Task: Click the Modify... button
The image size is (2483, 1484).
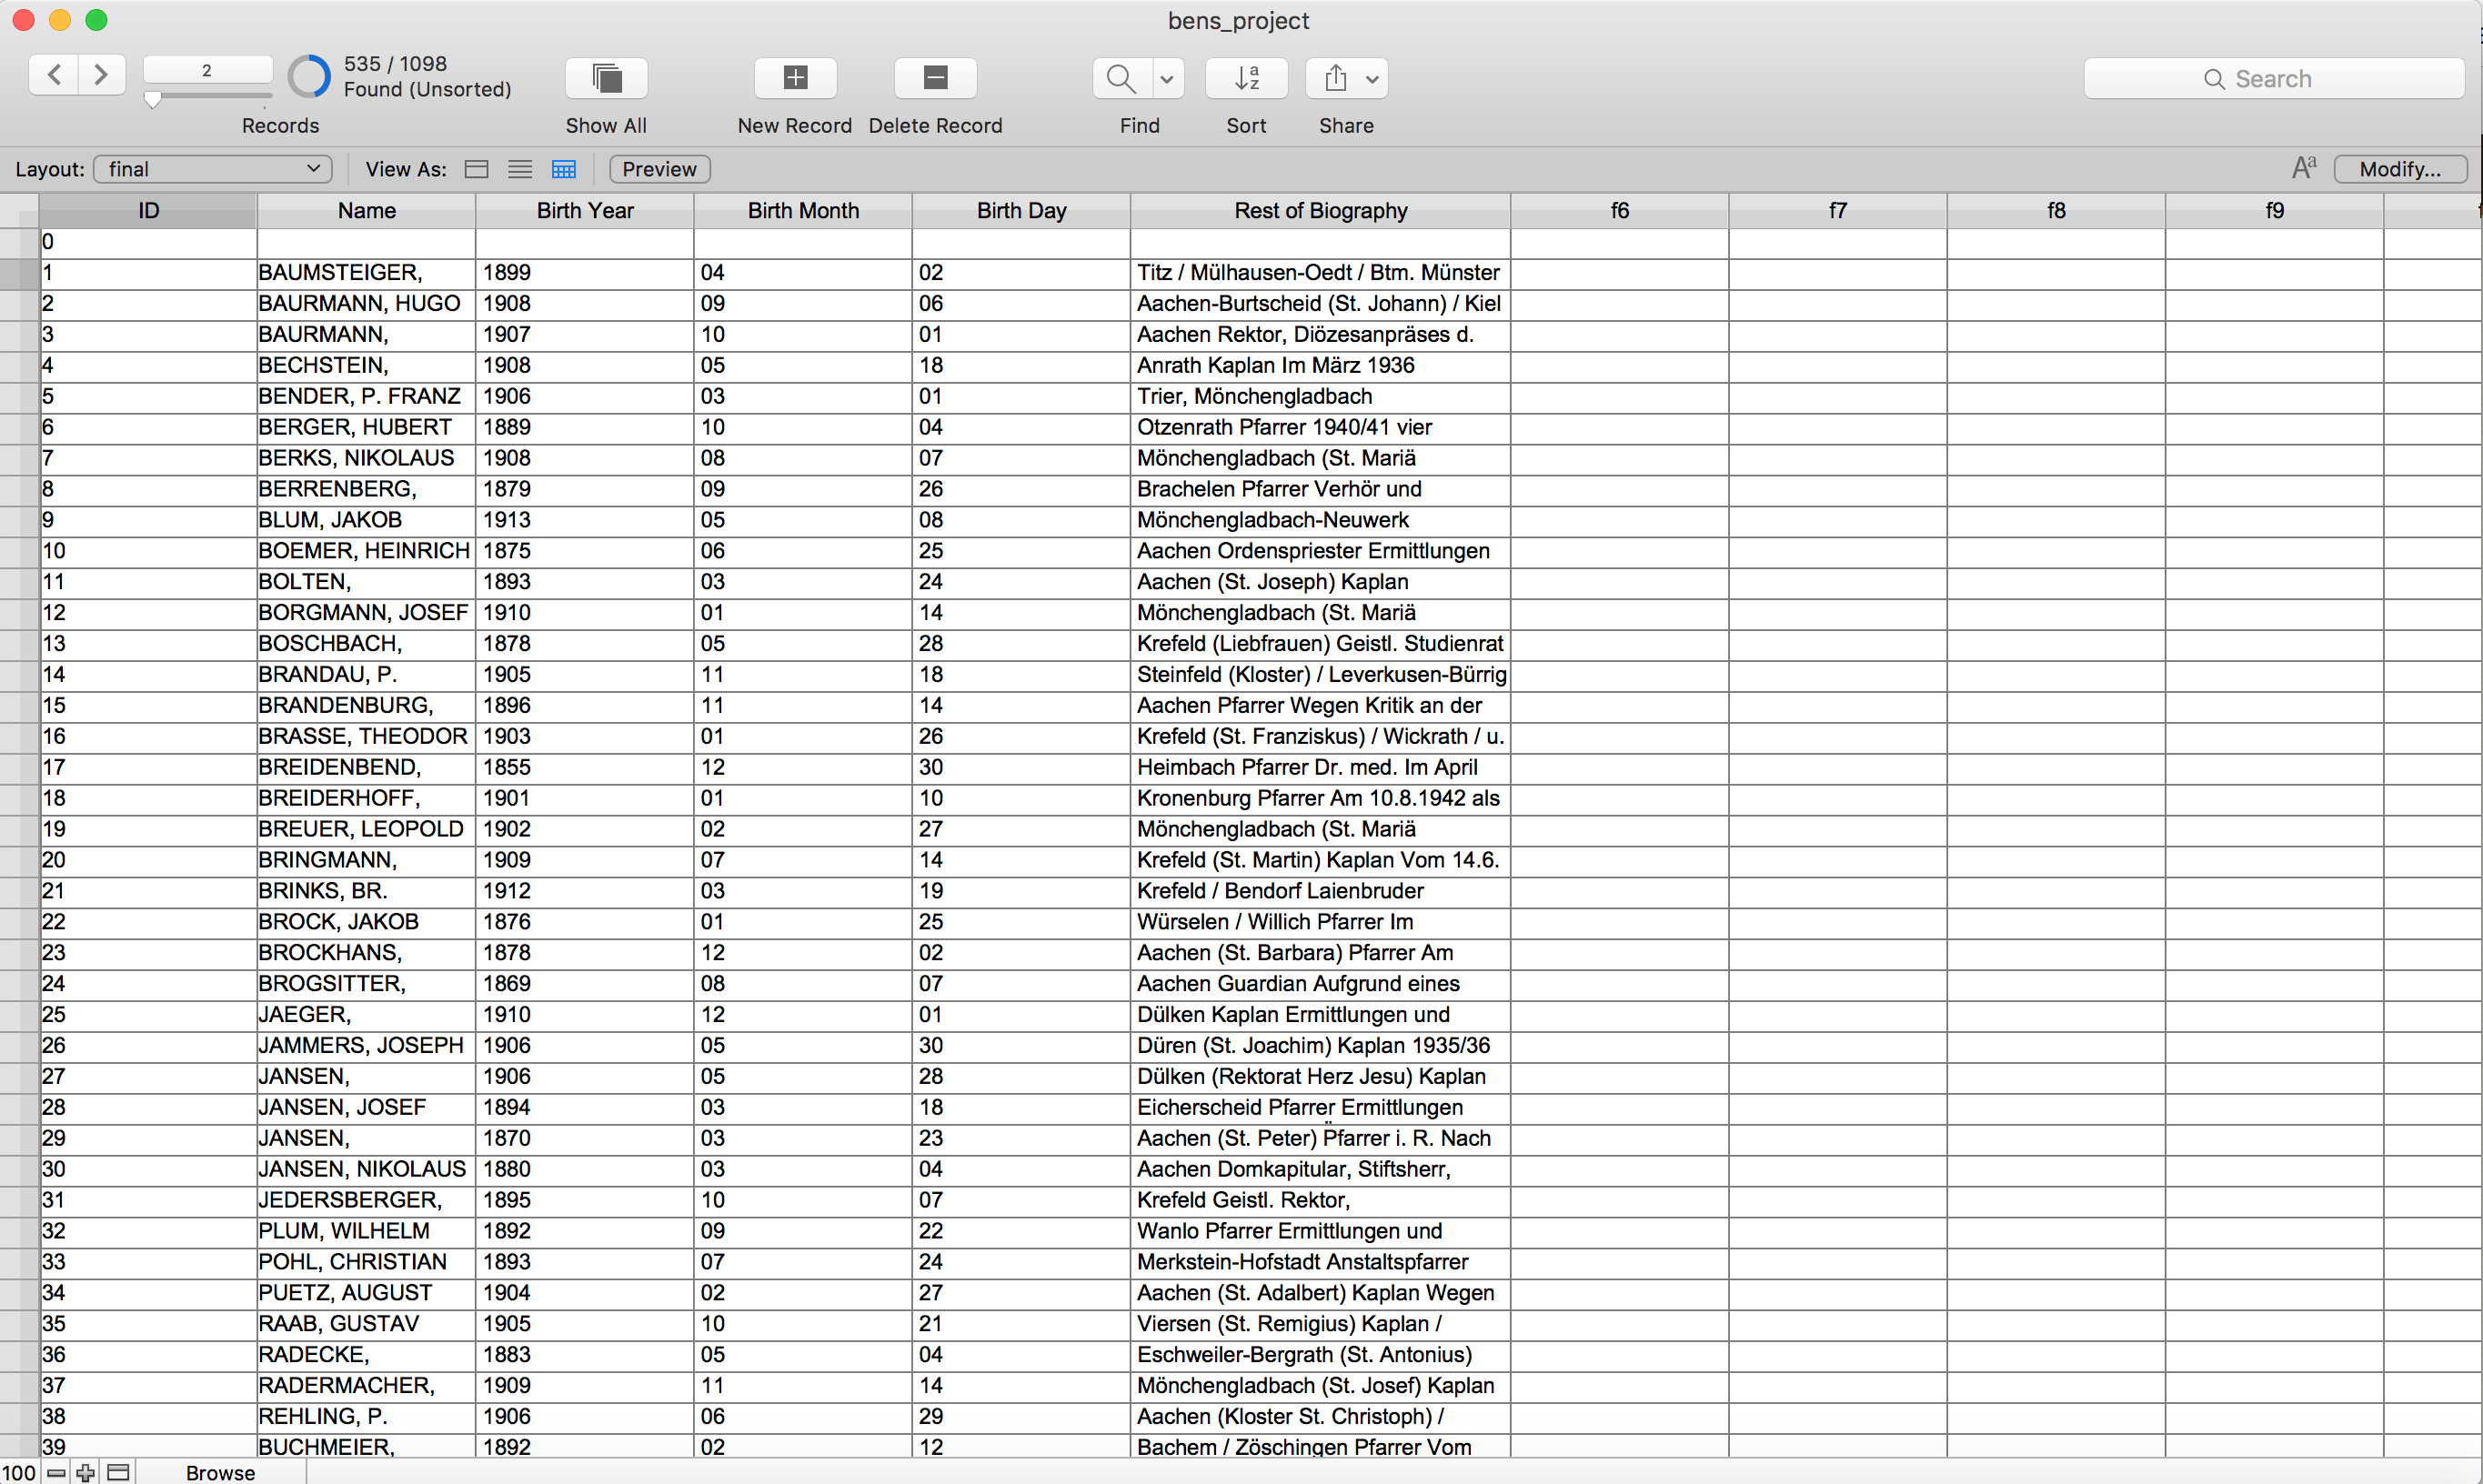Action: click(2399, 169)
